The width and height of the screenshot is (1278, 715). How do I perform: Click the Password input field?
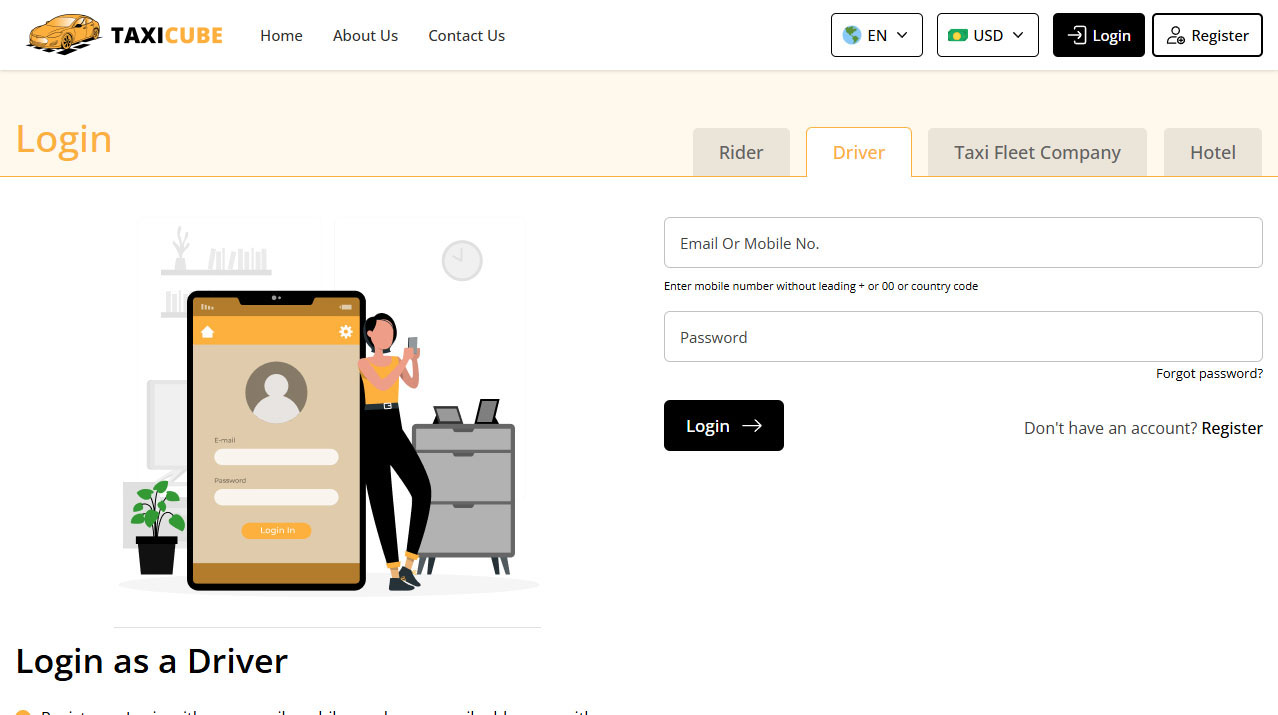pyautogui.click(x=962, y=336)
